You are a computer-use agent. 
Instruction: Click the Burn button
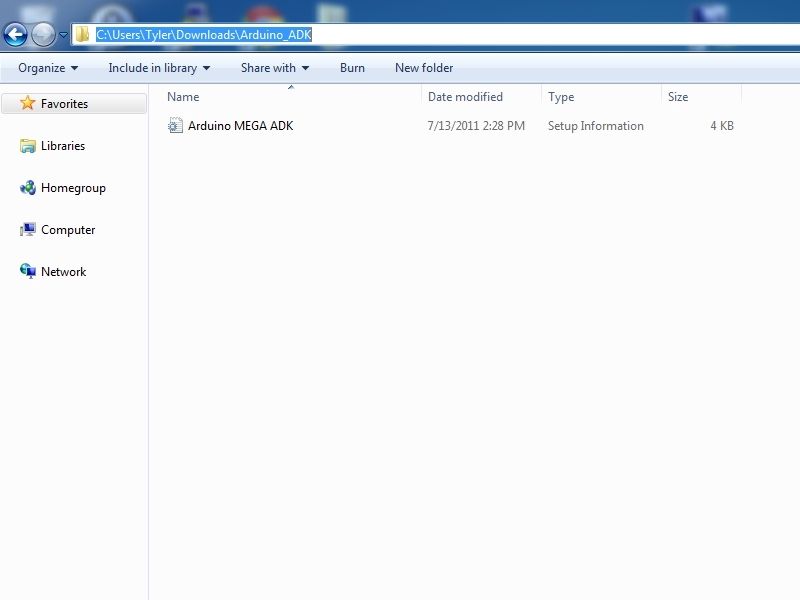coord(353,68)
